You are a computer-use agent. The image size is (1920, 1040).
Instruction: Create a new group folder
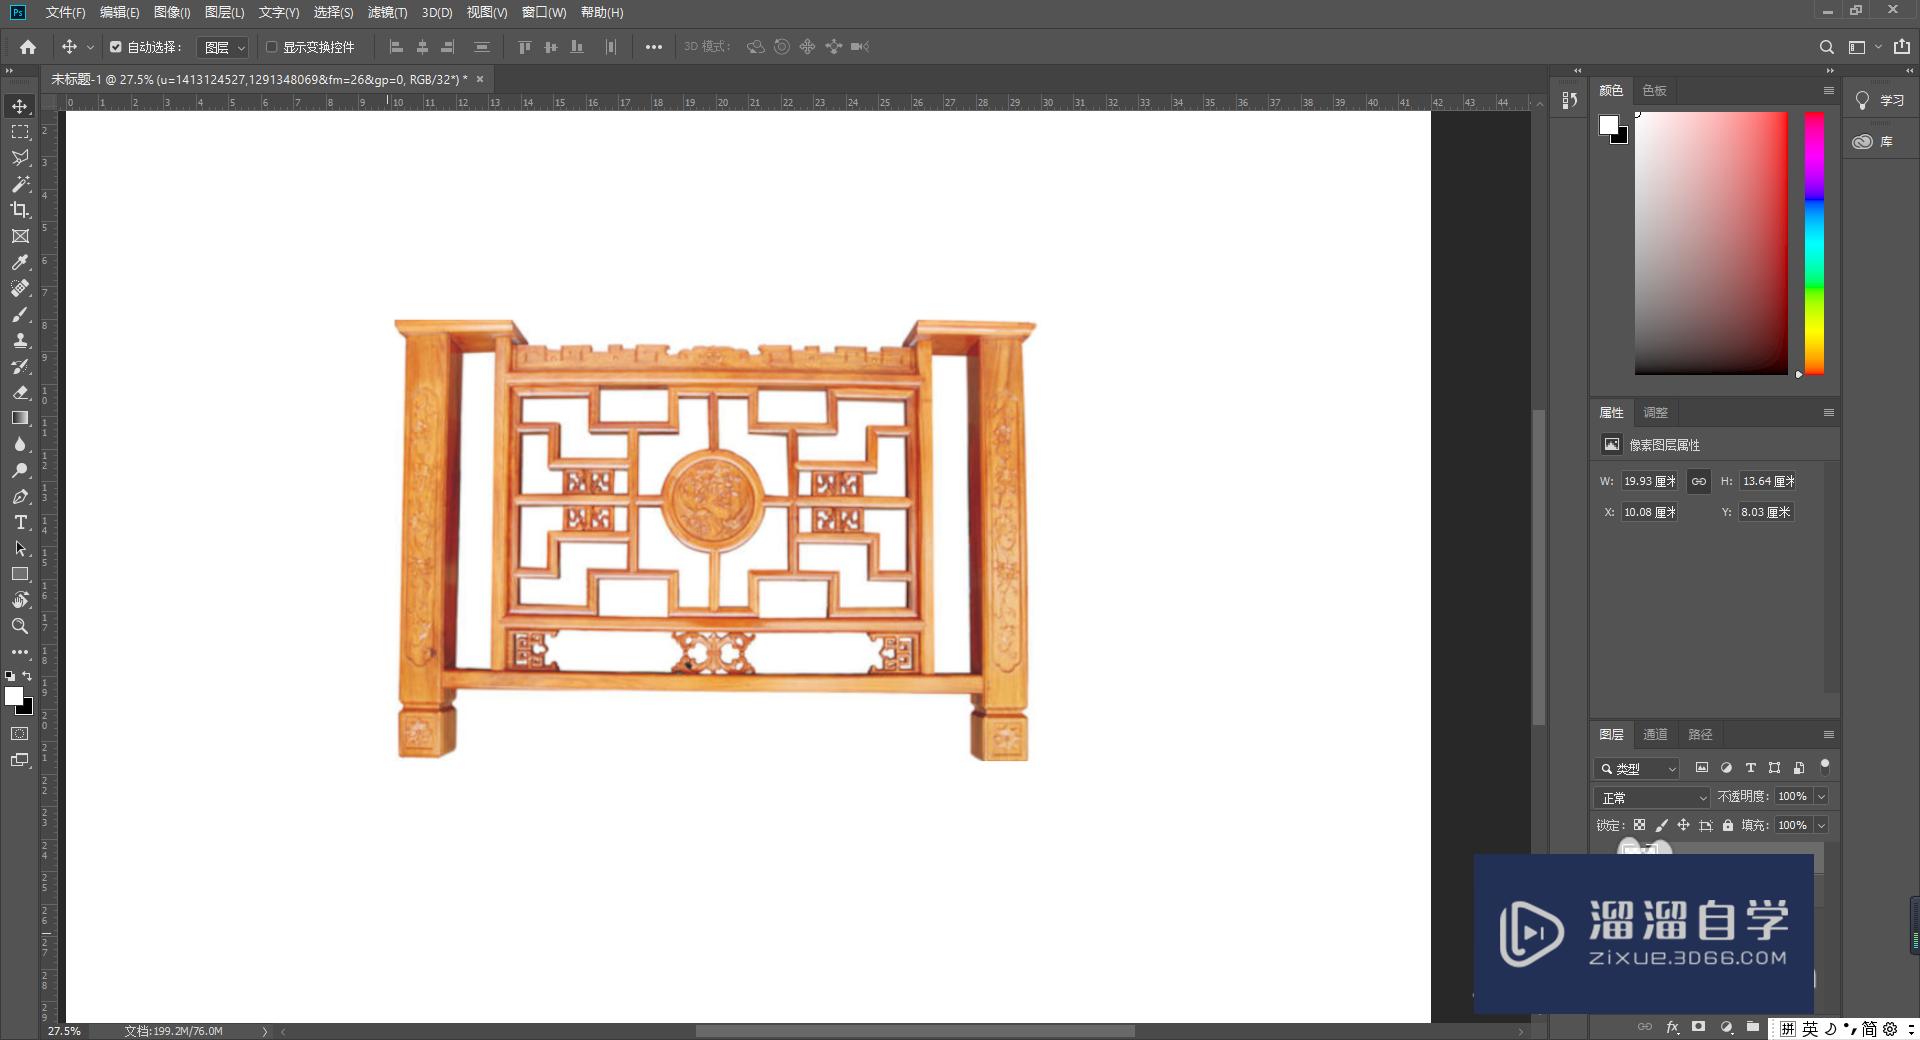(x=1753, y=1027)
